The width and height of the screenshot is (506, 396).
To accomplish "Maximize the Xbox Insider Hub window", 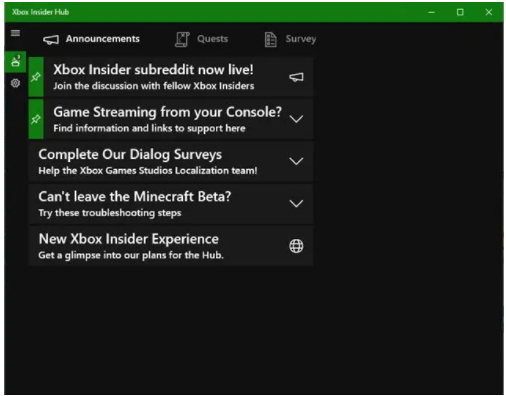I will tap(460, 12).
